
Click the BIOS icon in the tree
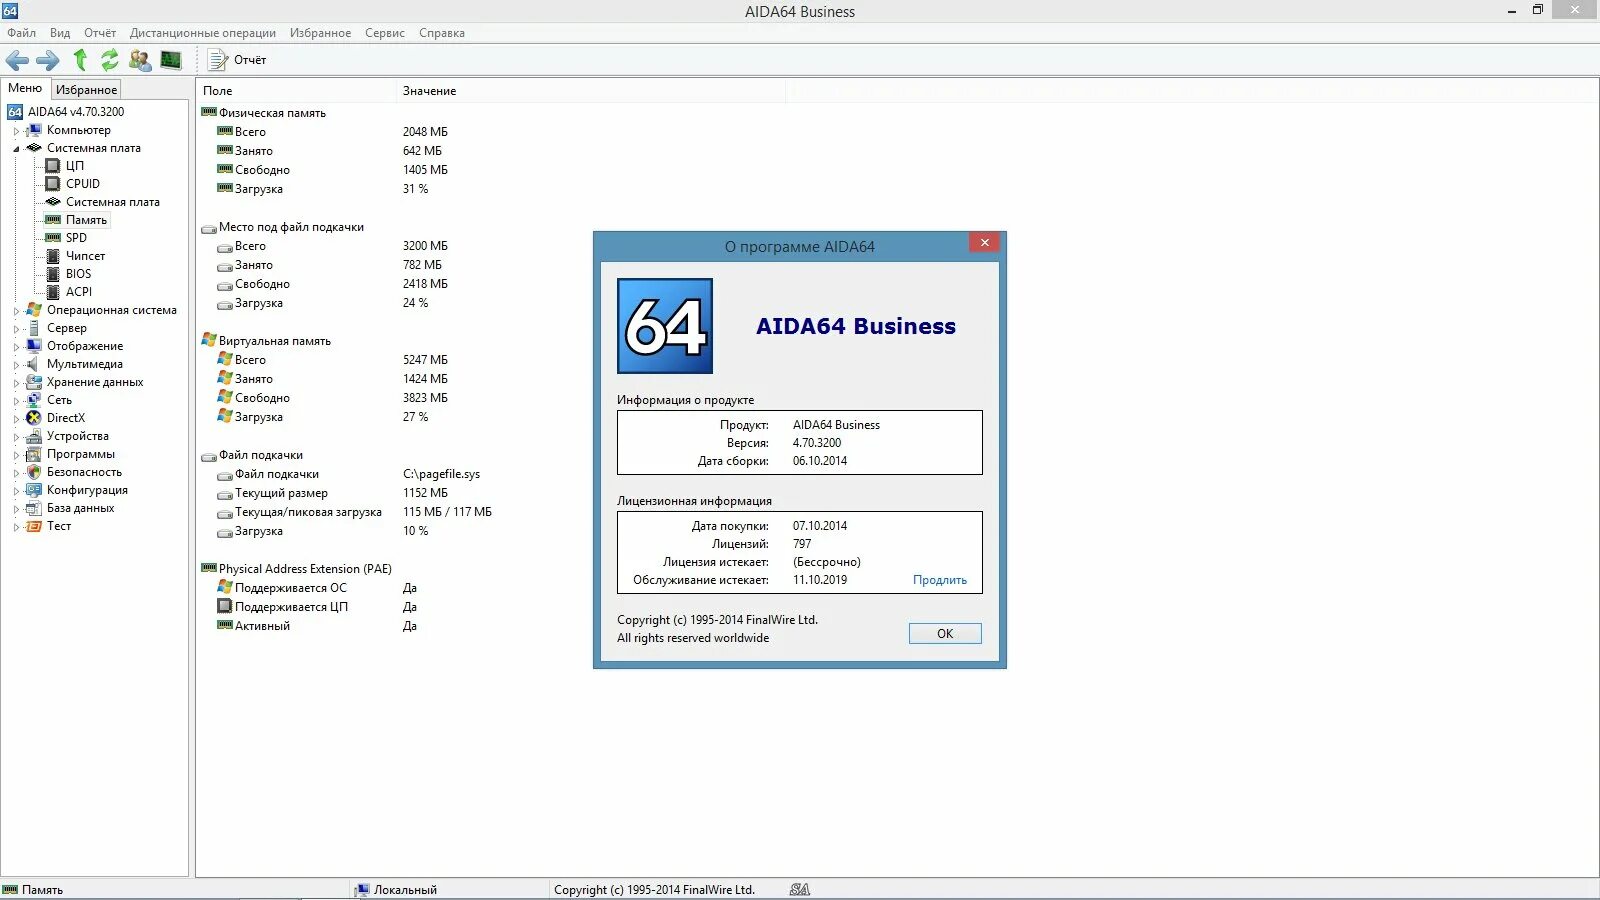point(53,274)
